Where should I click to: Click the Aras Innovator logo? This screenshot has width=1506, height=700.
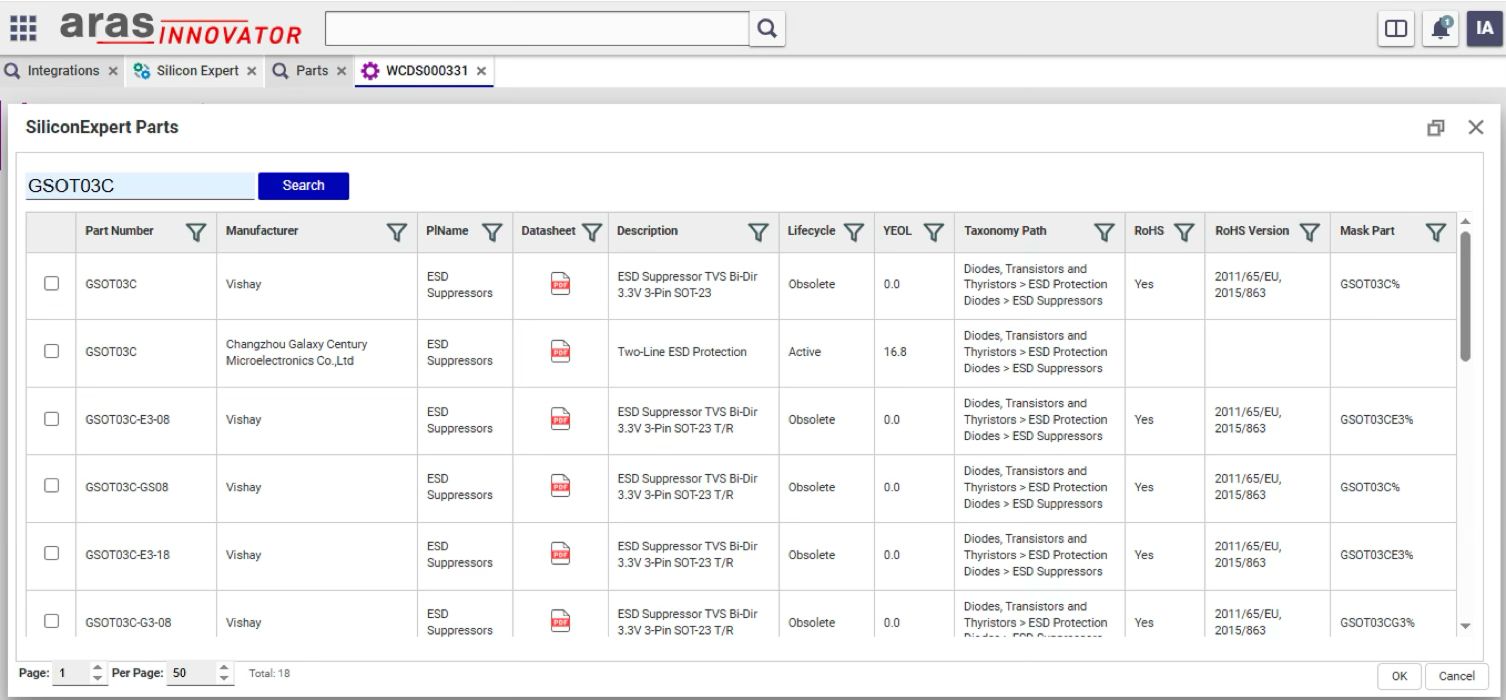181,29
